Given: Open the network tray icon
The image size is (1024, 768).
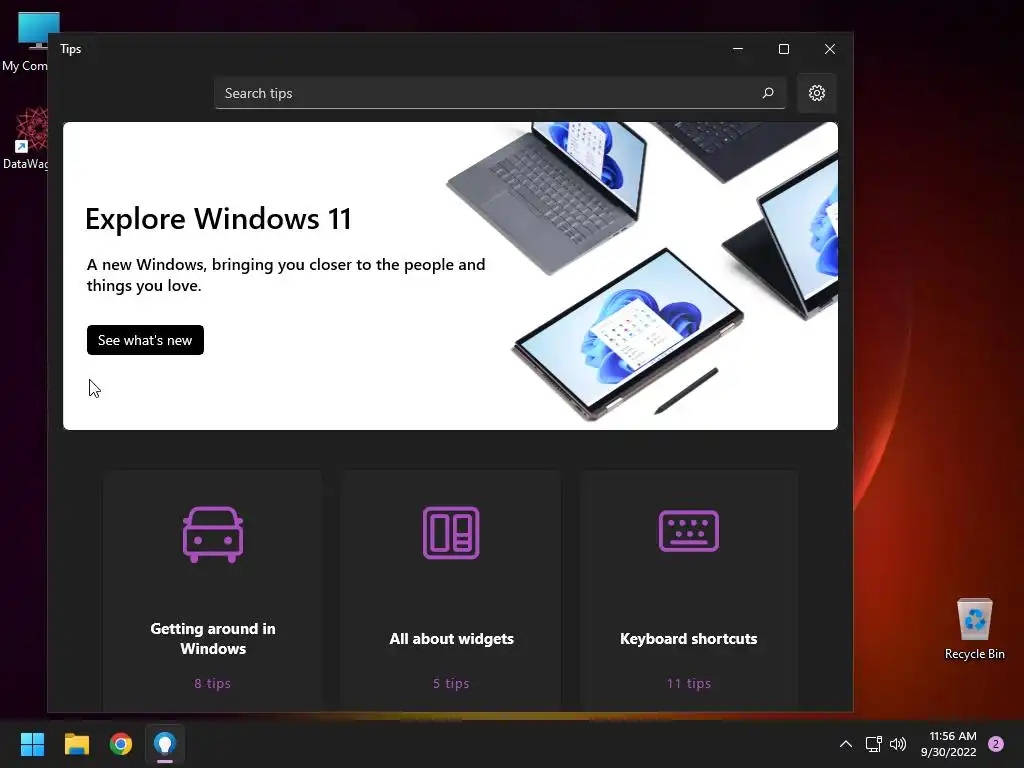Looking at the screenshot, I should coord(873,744).
